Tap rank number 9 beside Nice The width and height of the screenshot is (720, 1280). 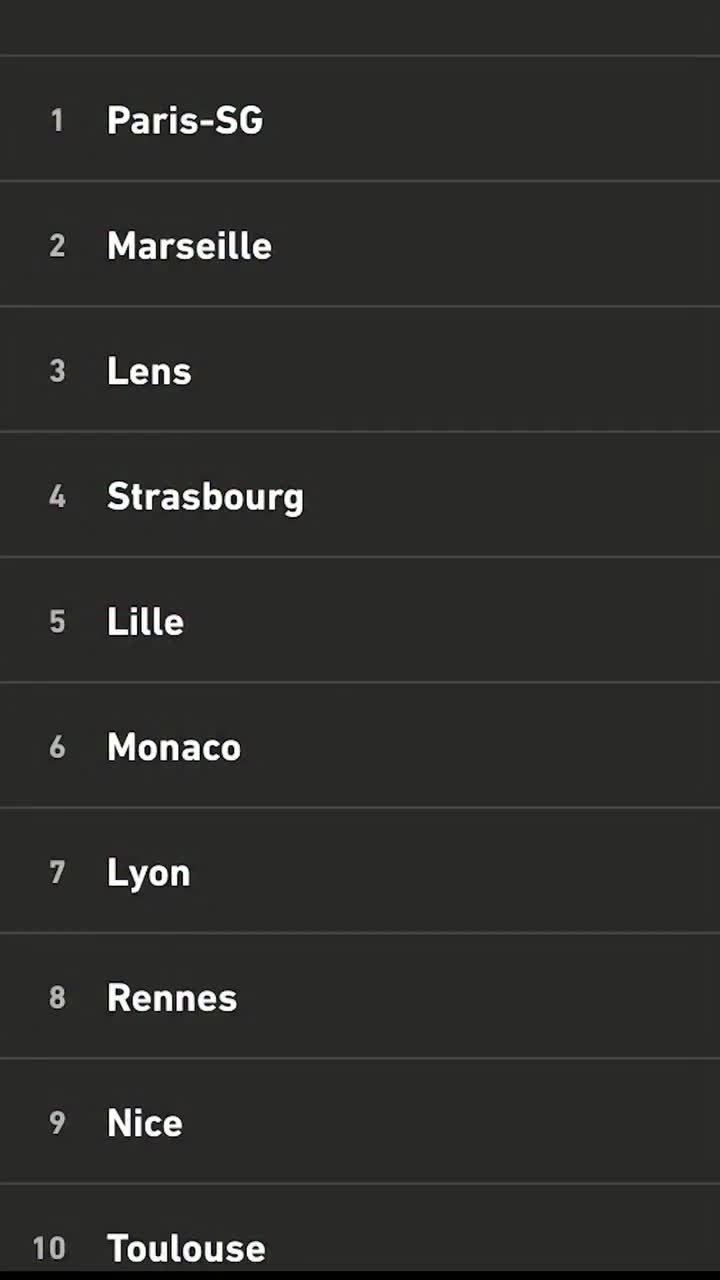pyautogui.click(x=57, y=1123)
